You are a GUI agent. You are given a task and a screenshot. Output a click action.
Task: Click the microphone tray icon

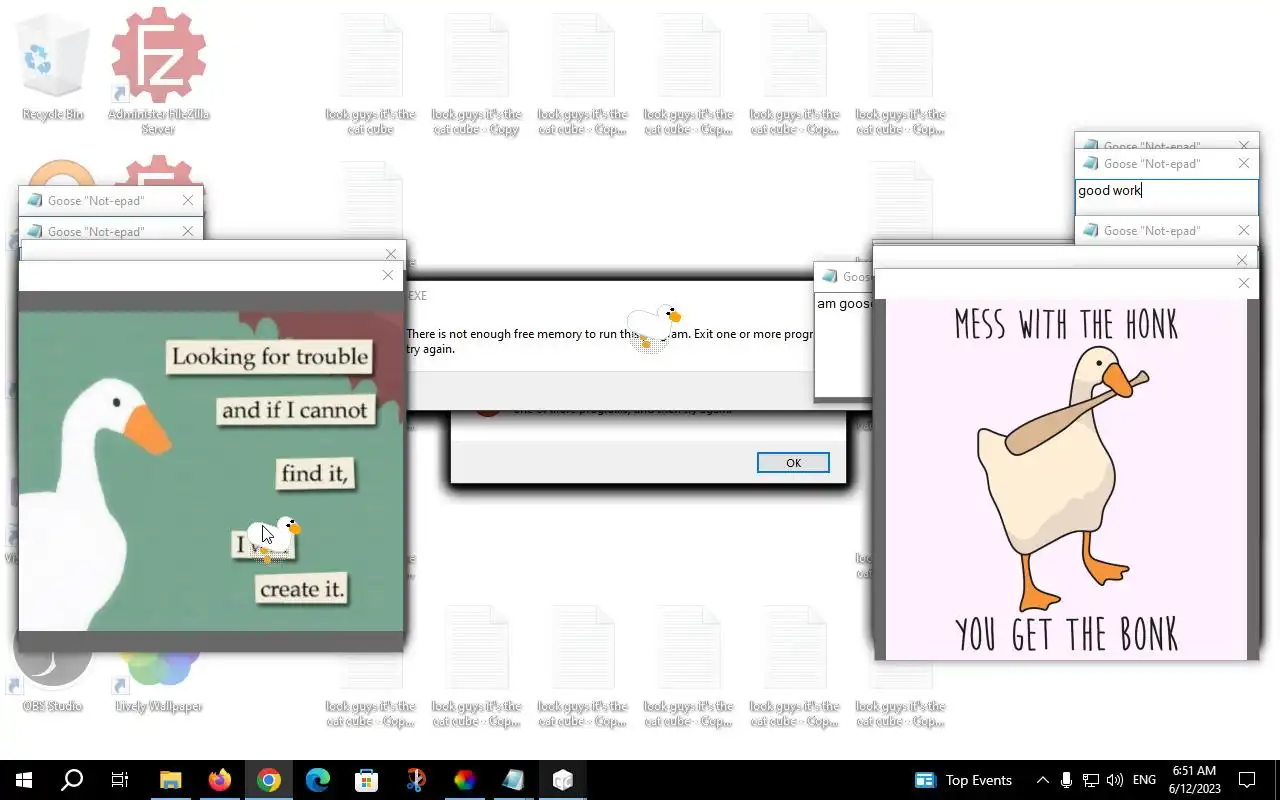(1067, 780)
